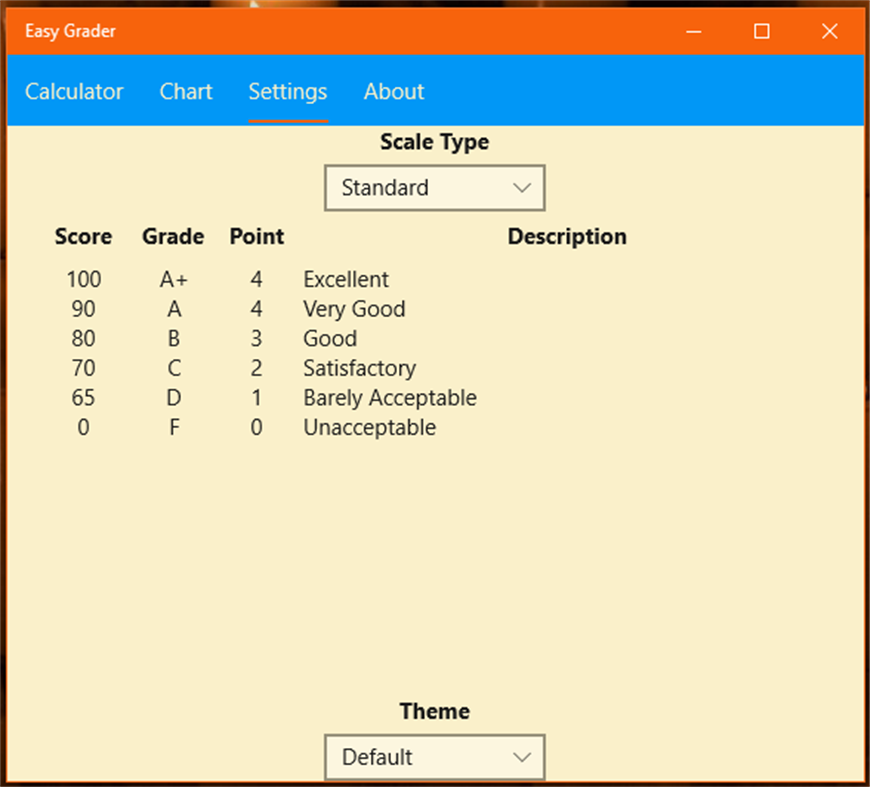Open the About page
The image size is (870, 787).
pos(393,91)
